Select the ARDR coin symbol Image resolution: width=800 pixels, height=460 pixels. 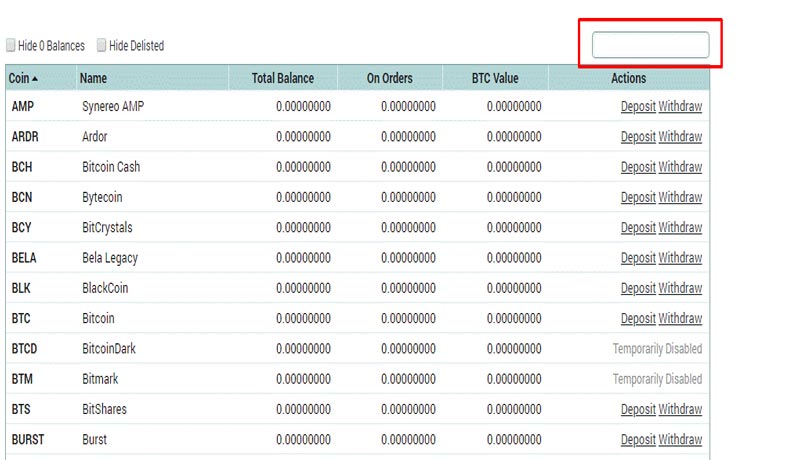(25, 137)
